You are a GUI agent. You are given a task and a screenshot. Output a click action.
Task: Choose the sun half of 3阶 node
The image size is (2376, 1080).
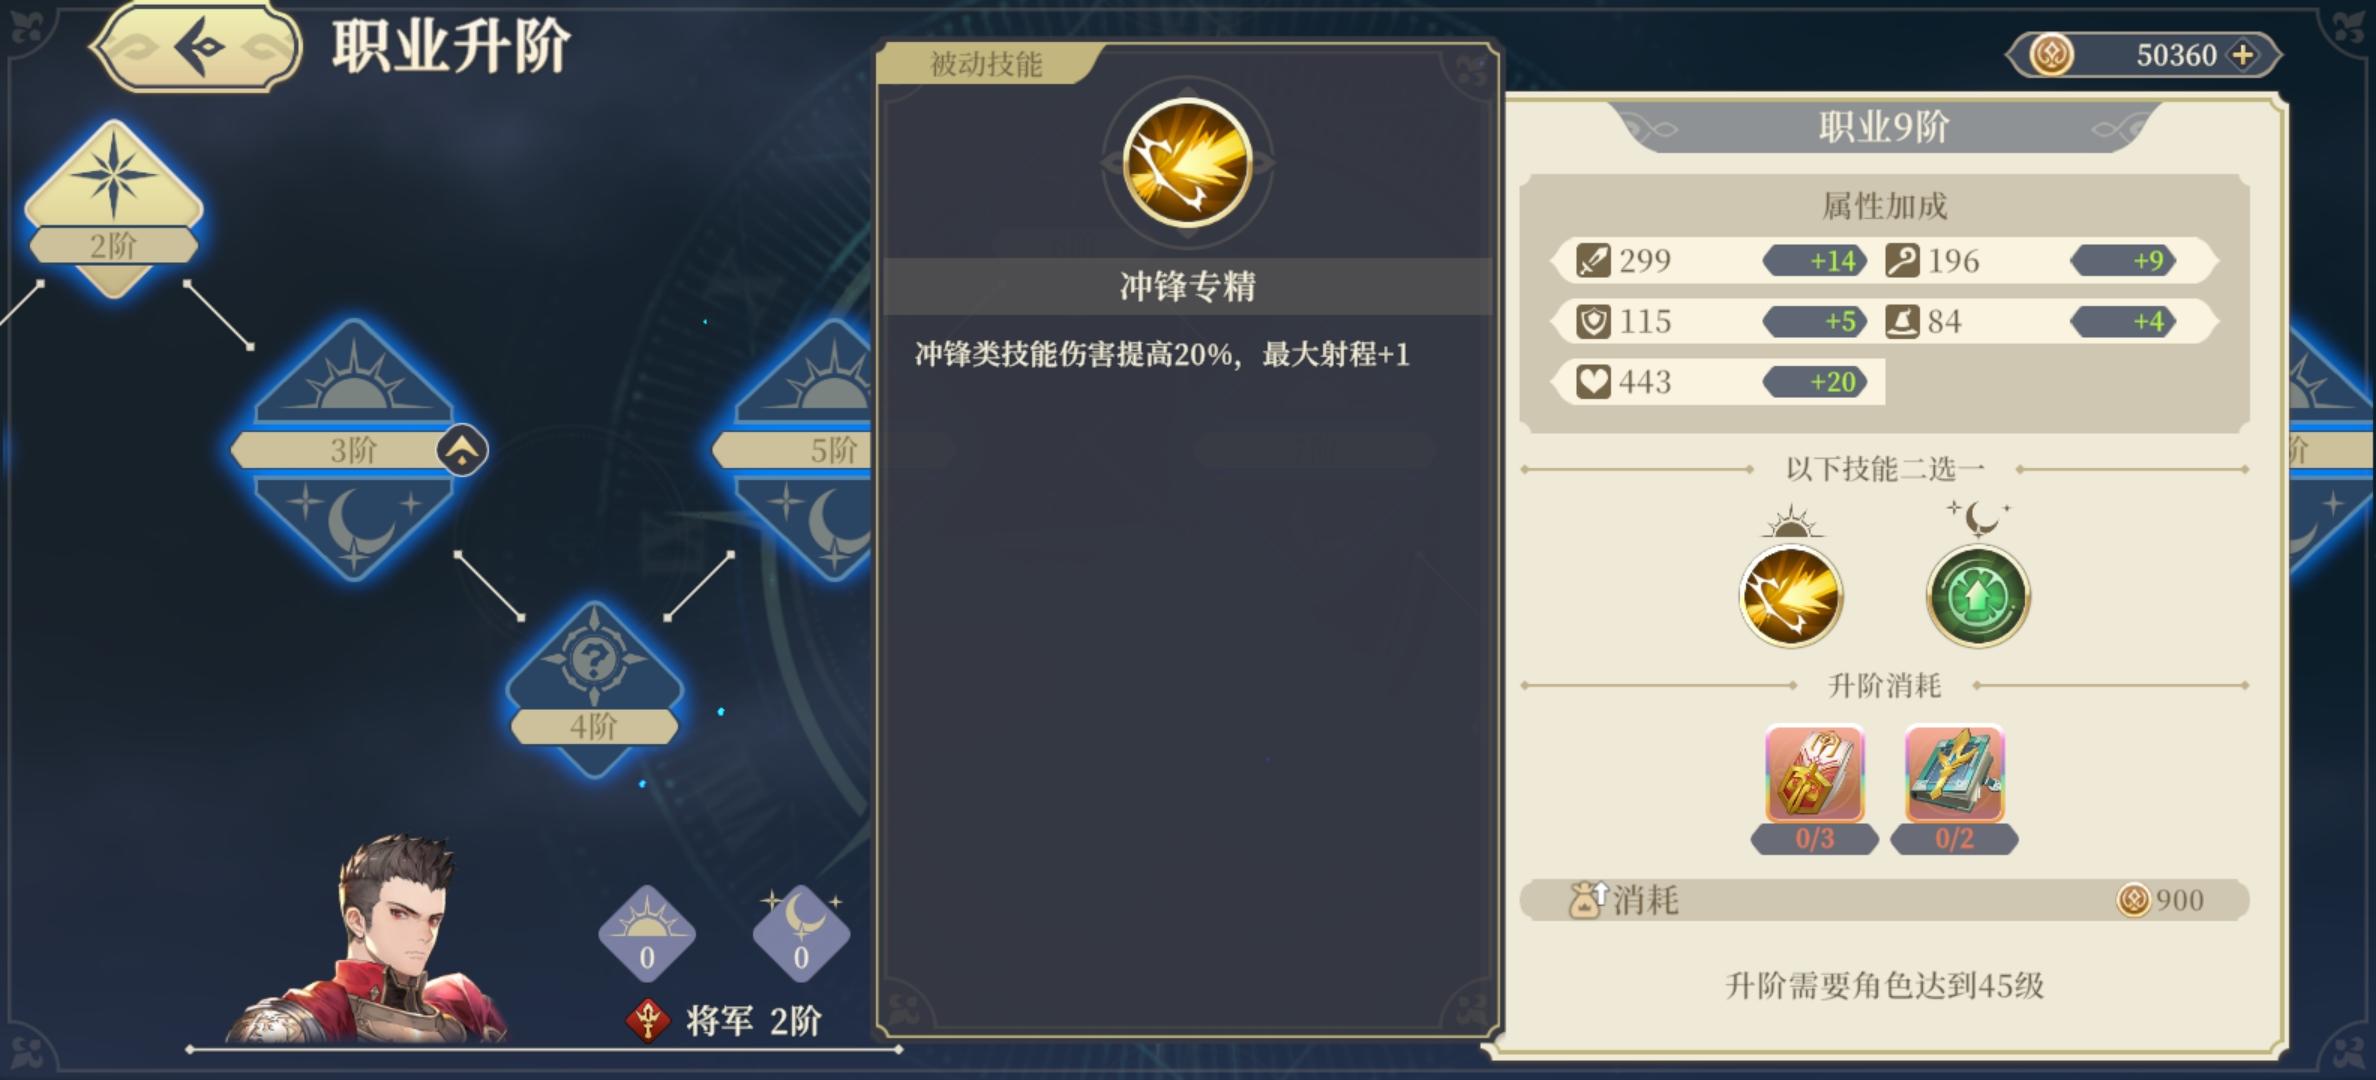click(x=352, y=372)
